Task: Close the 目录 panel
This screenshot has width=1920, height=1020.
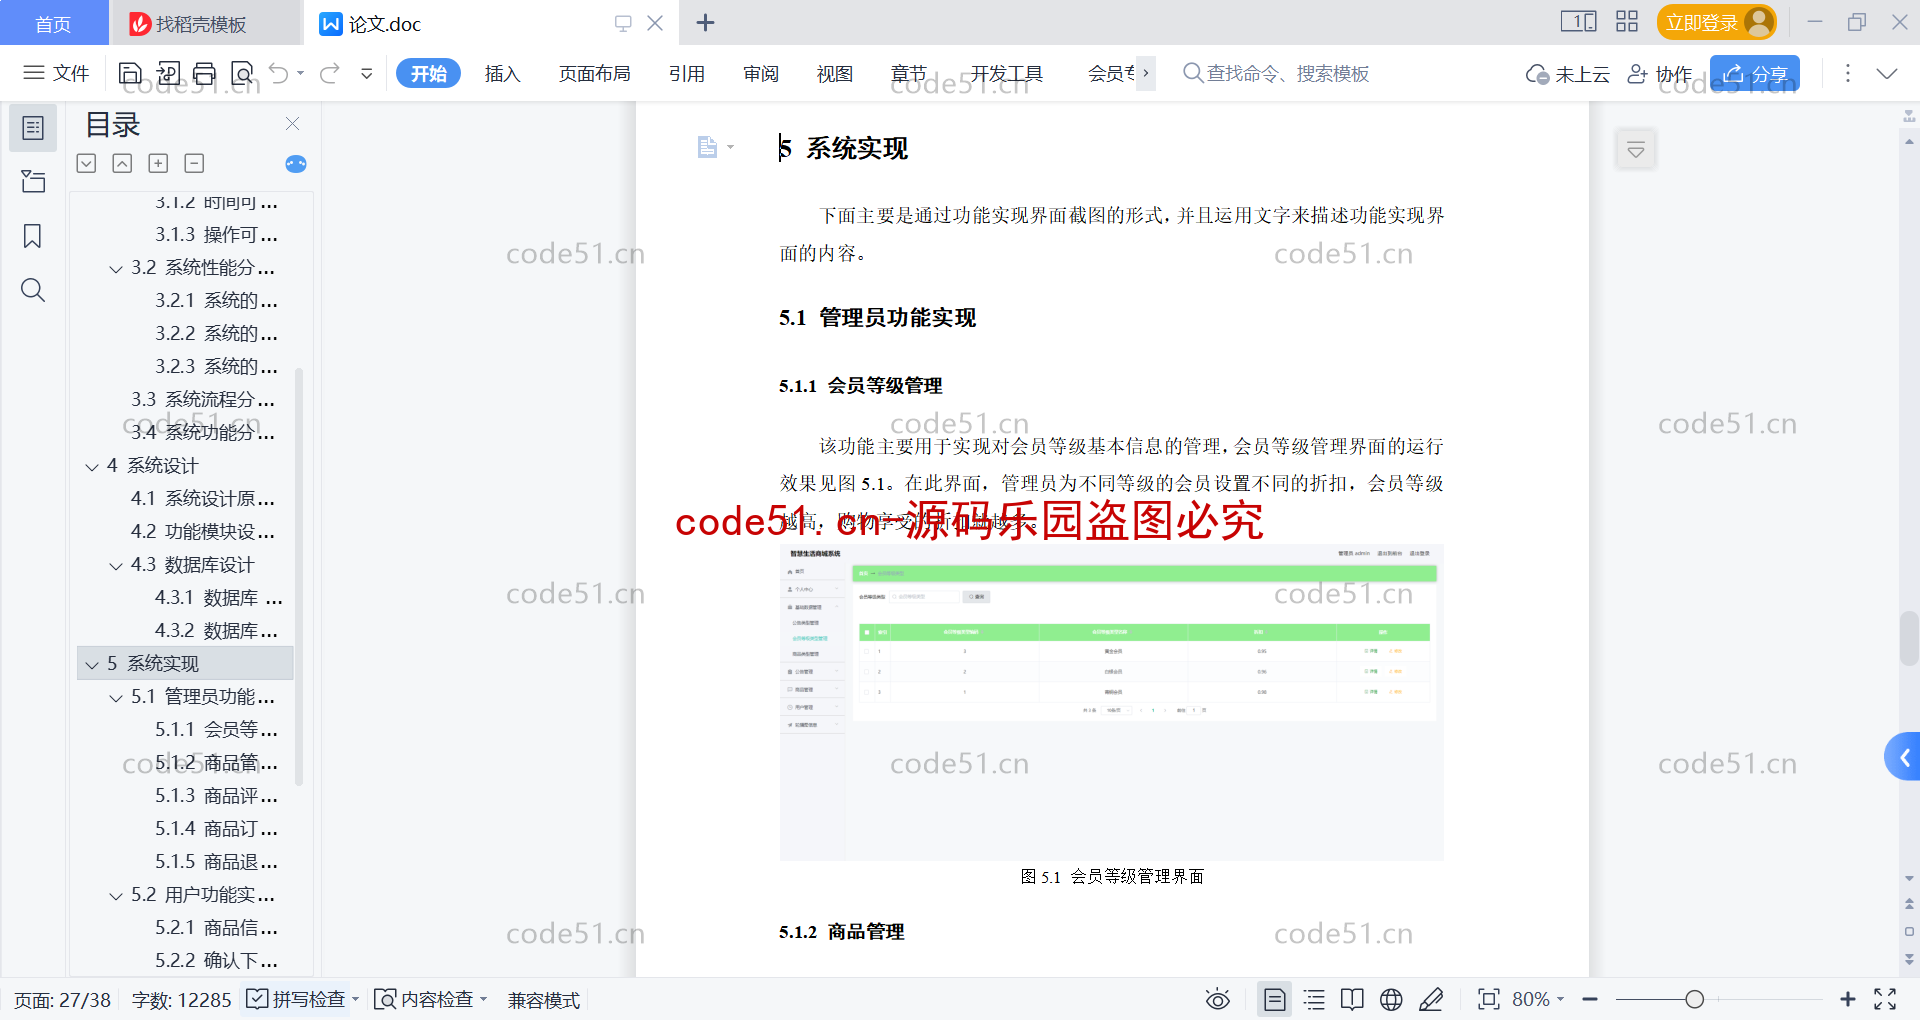Action: (x=292, y=123)
